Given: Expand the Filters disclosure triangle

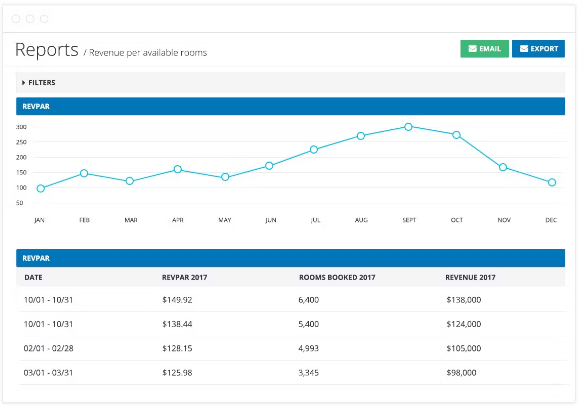Looking at the screenshot, I should tap(24, 83).
